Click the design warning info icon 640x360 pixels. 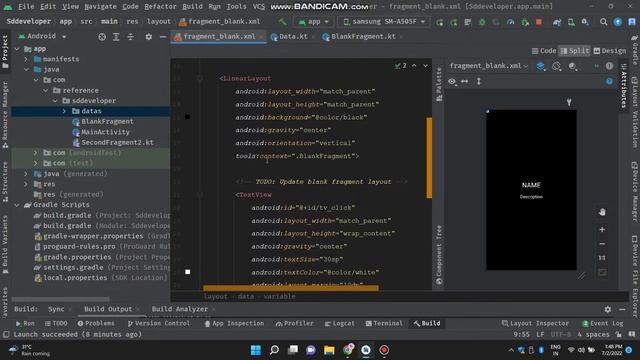[609, 66]
